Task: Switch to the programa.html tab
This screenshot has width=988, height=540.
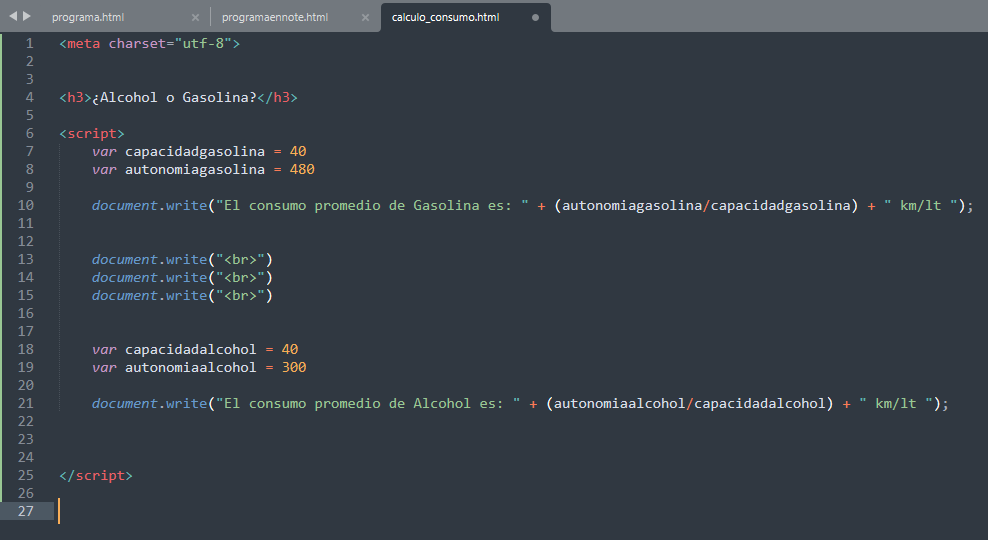Action: point(88,18)
